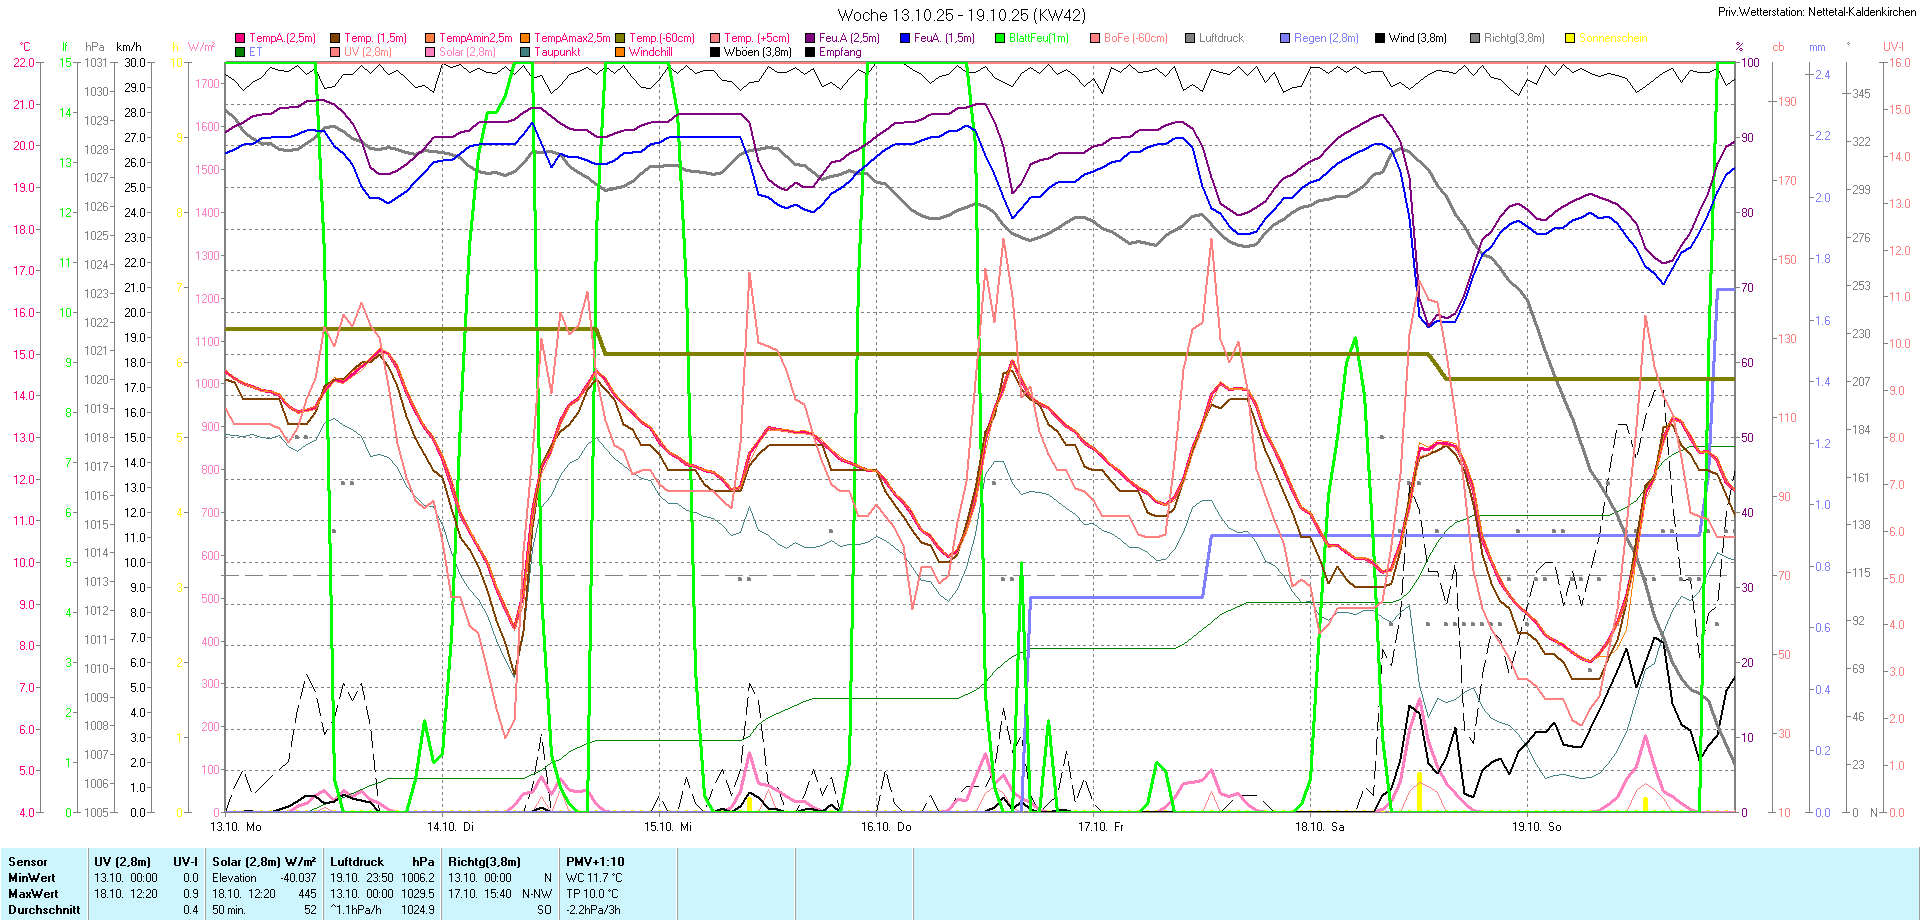Click the UV (2,8m) table column header
The width and height of the screenshot is (1920, 920).
[122, 862]
